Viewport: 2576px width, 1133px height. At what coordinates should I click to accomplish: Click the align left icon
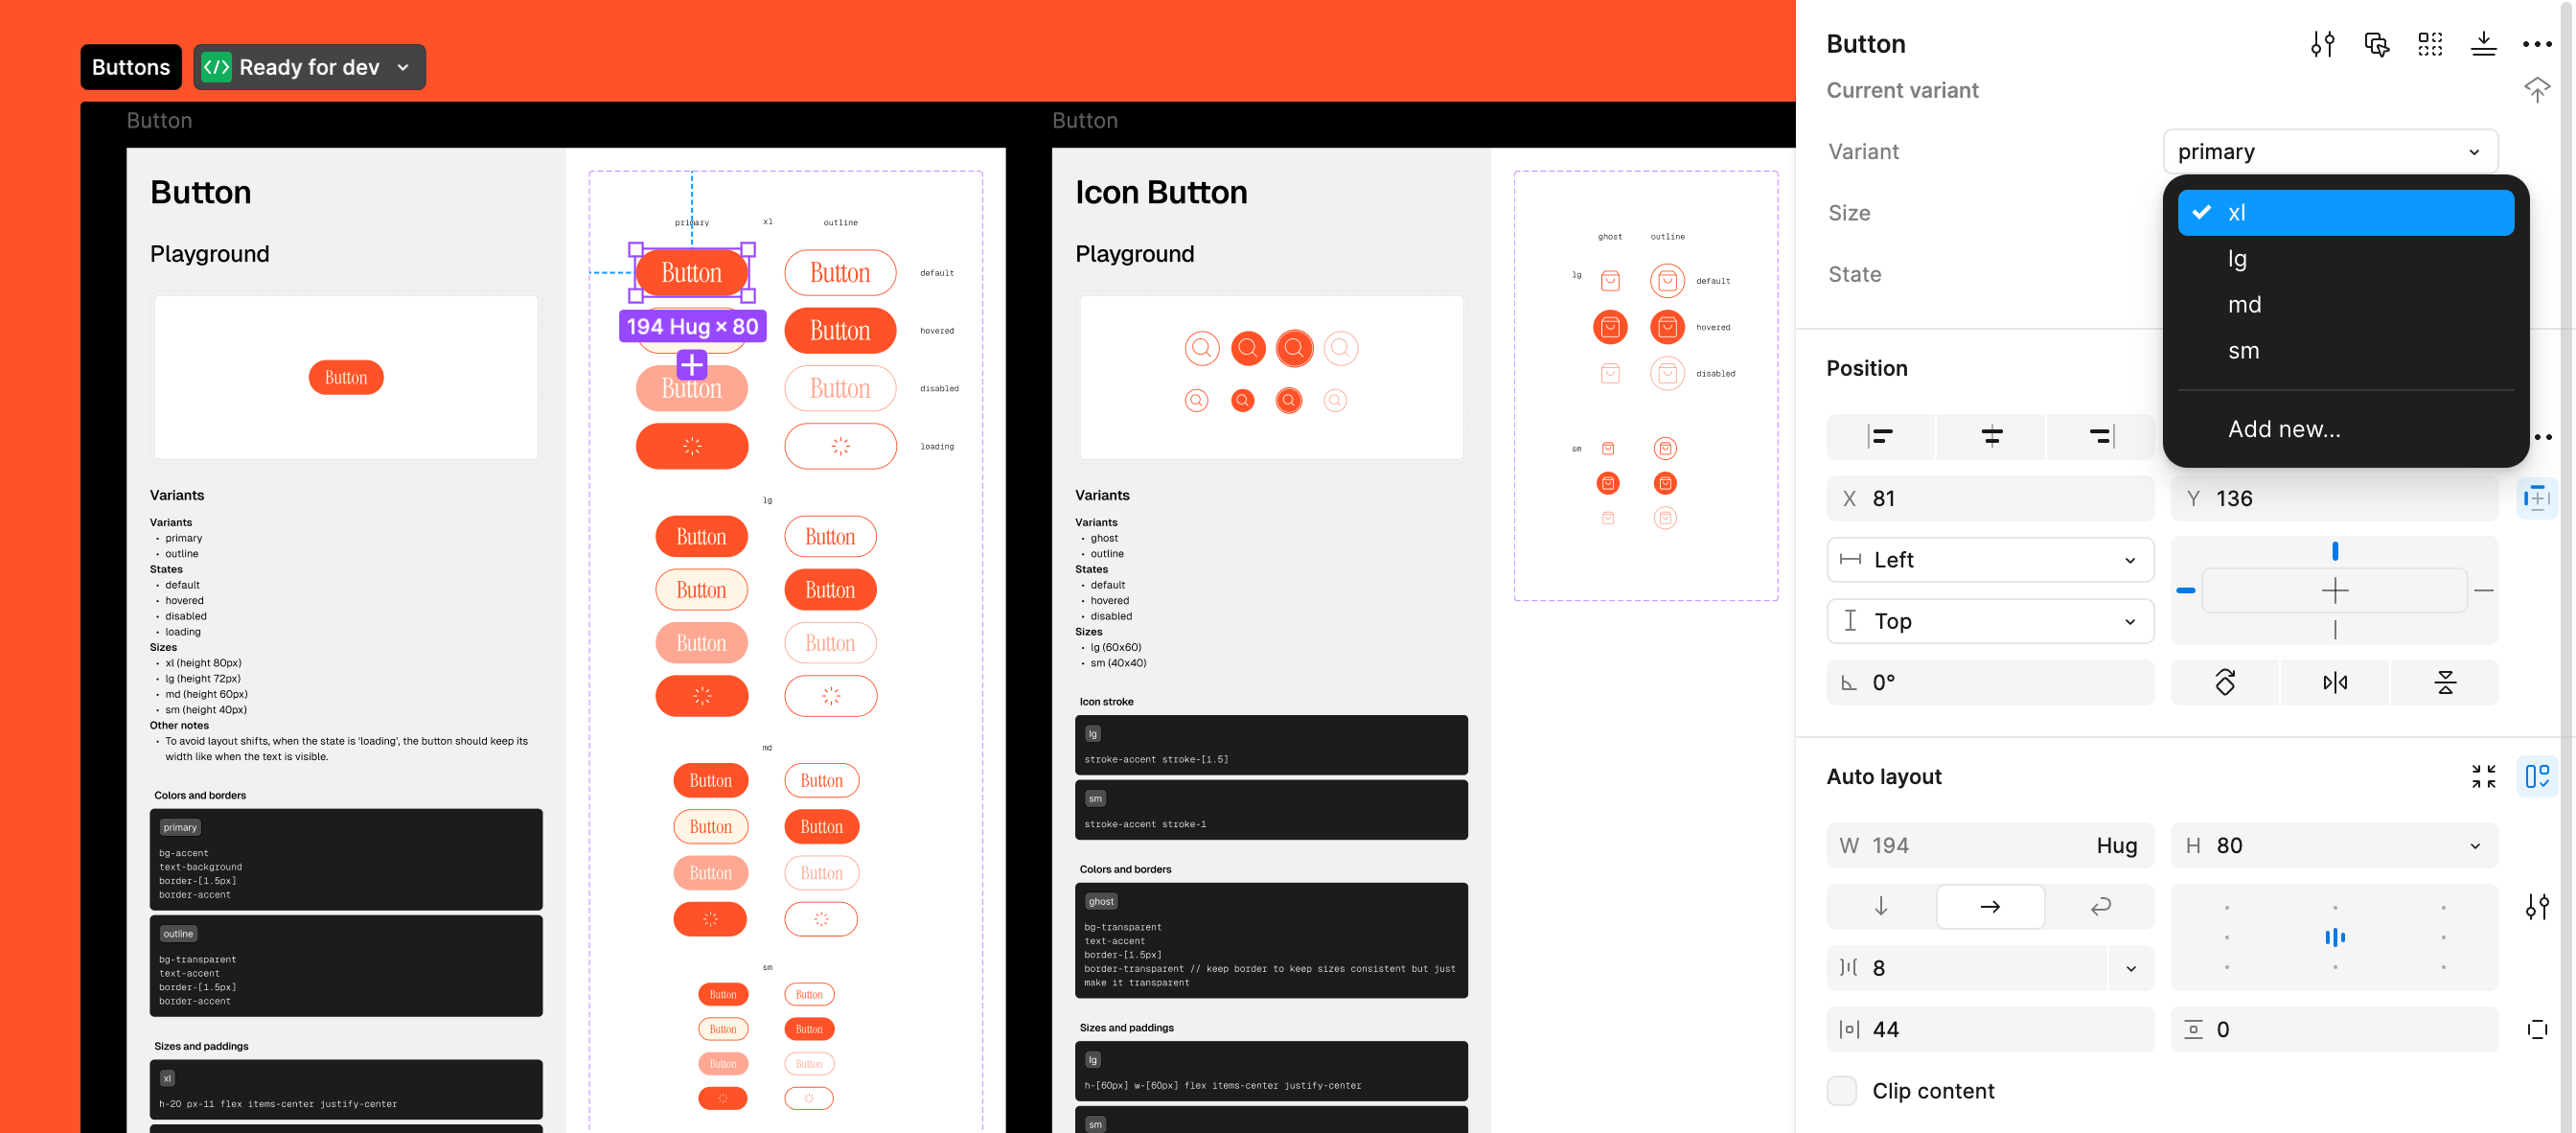click(1880, 436)
